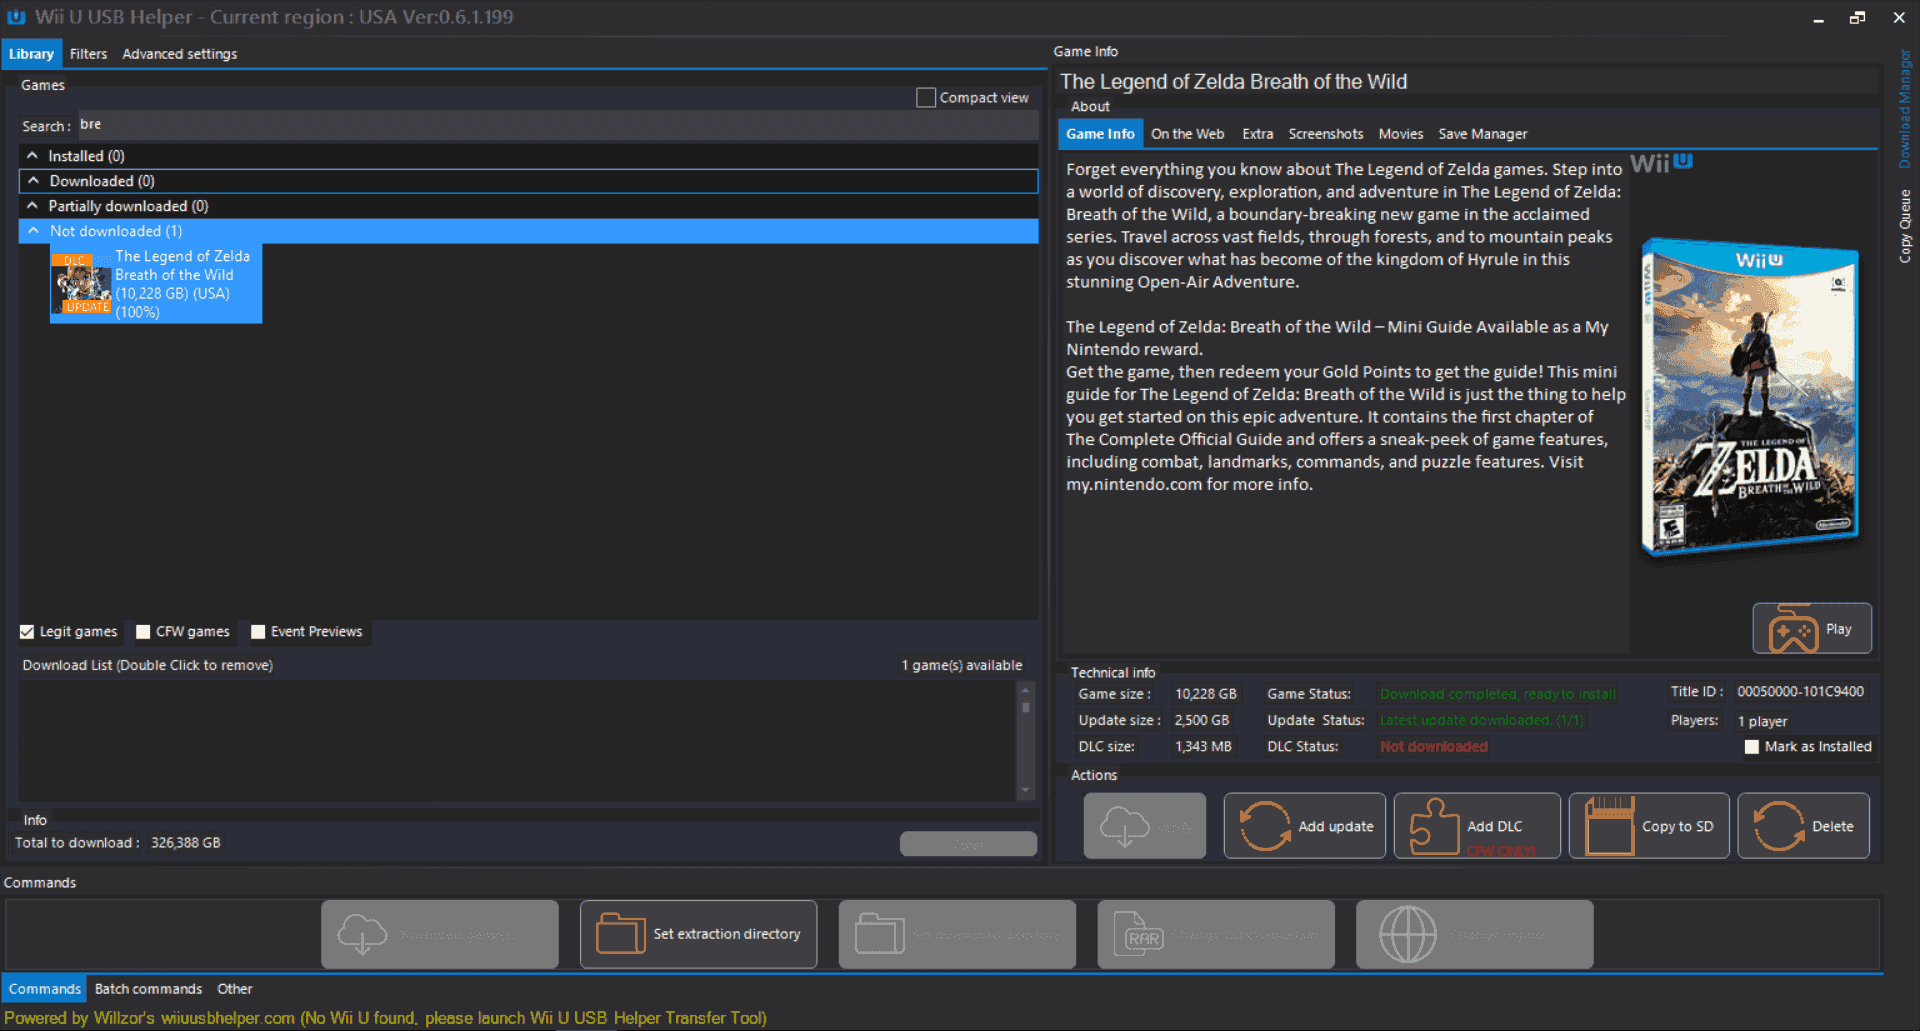Click the 'Latest update downloaded' status text
Screen dimensions: 1920x1031
pos(1482,720)
